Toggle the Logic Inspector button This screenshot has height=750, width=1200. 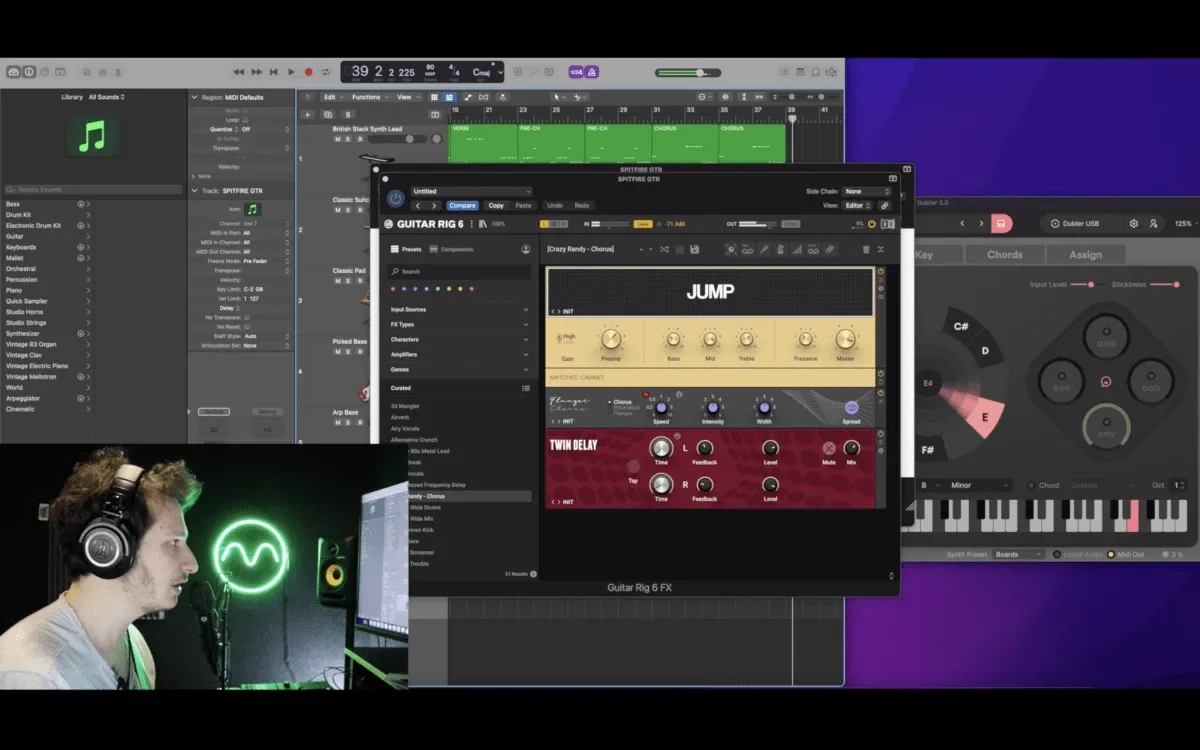[29, 72]
